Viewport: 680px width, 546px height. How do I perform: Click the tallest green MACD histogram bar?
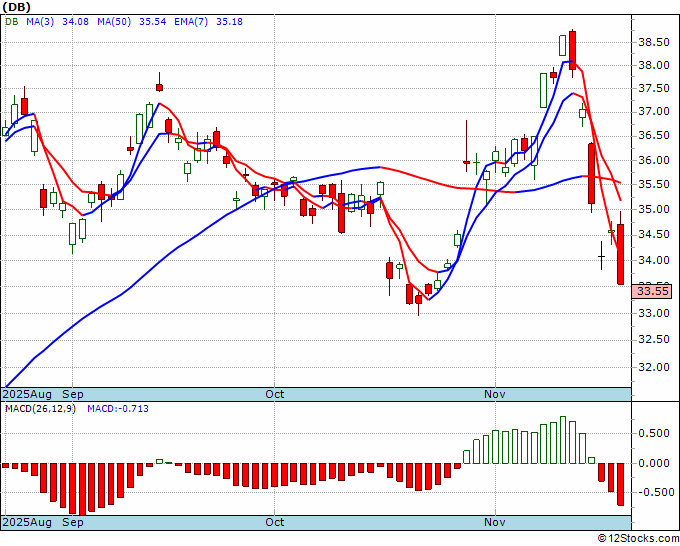click(563, 440)
